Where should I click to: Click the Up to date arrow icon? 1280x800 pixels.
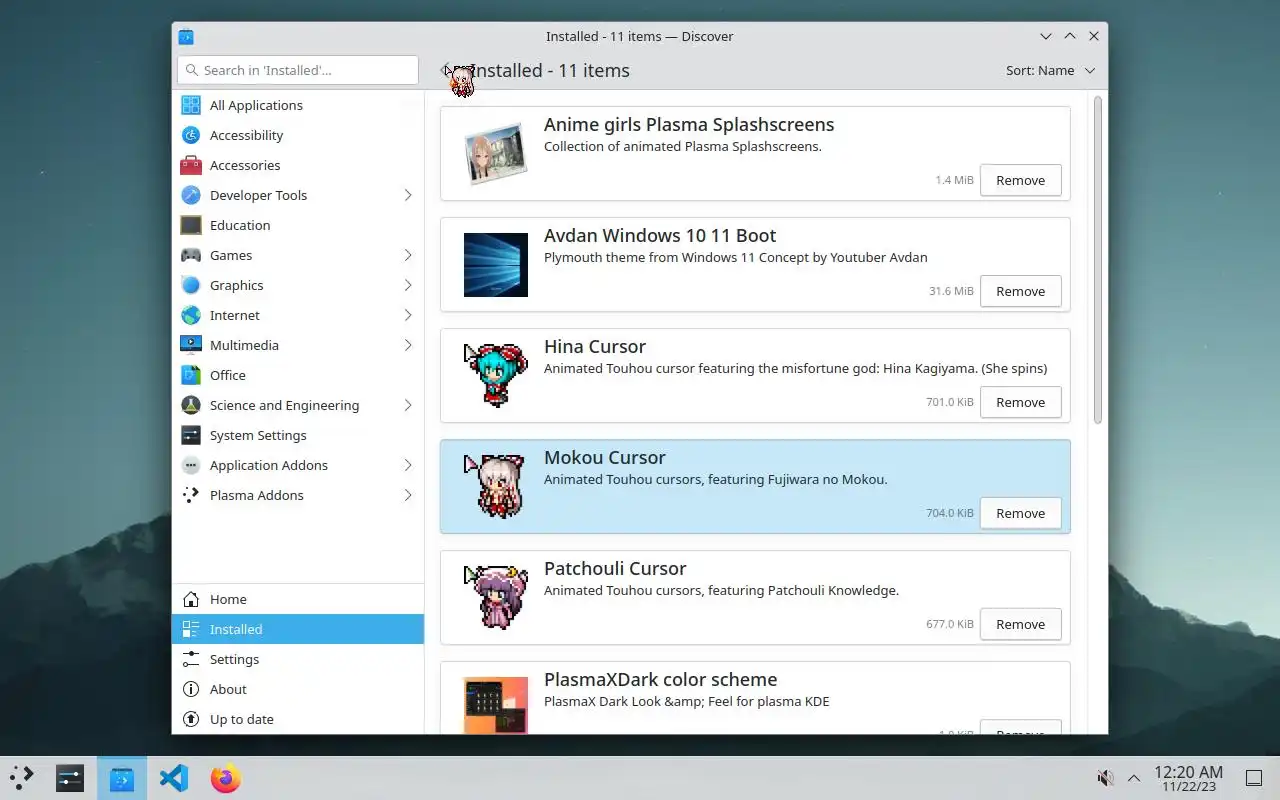tap(191, 719)
